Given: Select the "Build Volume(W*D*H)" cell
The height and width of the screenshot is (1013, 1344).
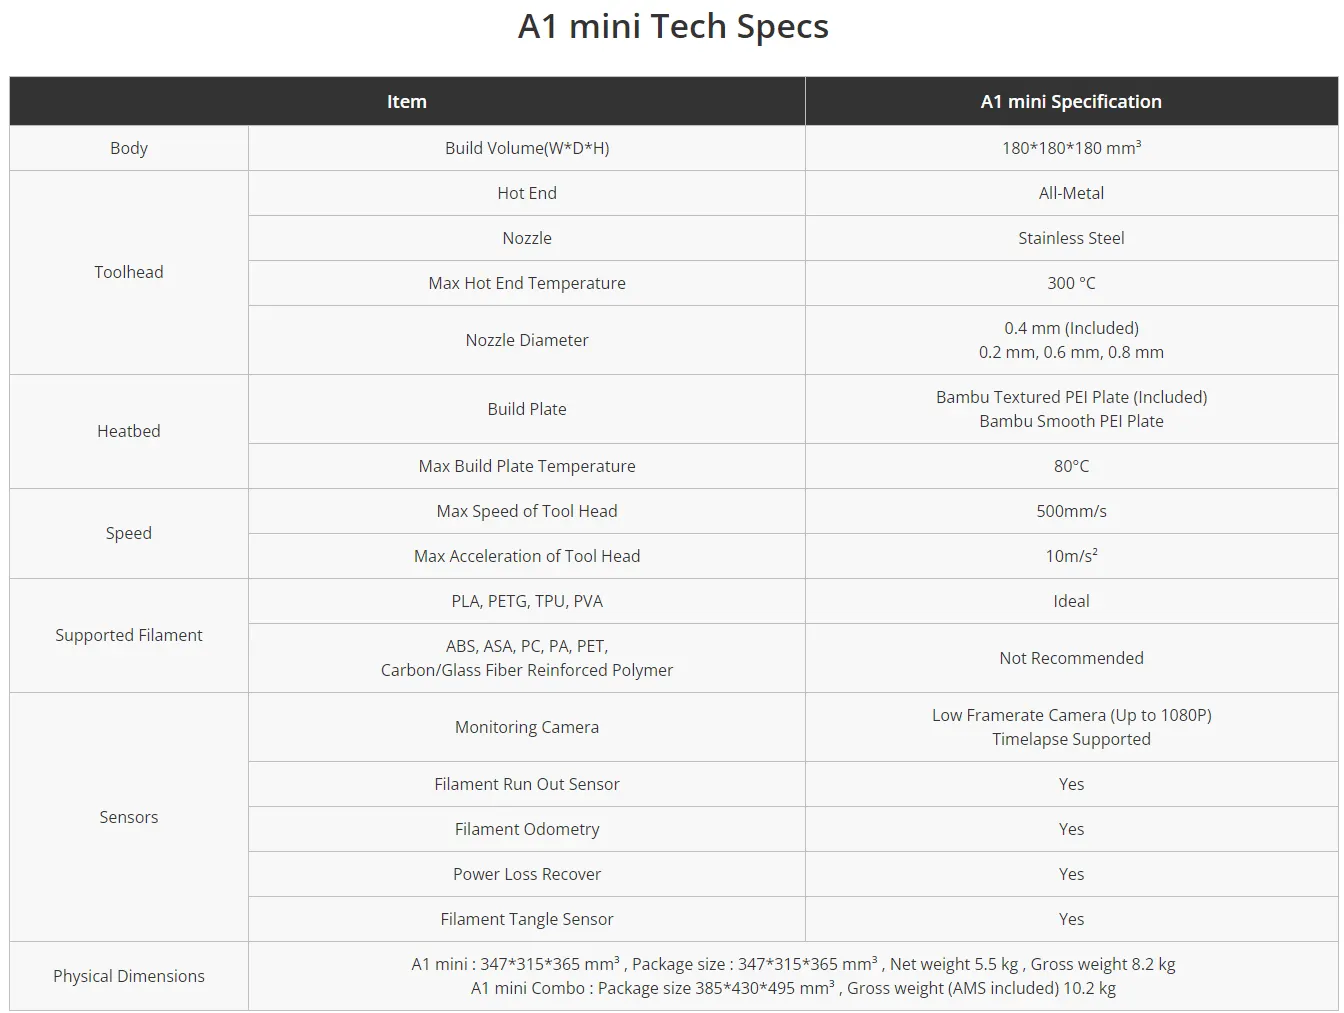Looking at the screenshot, I should pos(527,148).
